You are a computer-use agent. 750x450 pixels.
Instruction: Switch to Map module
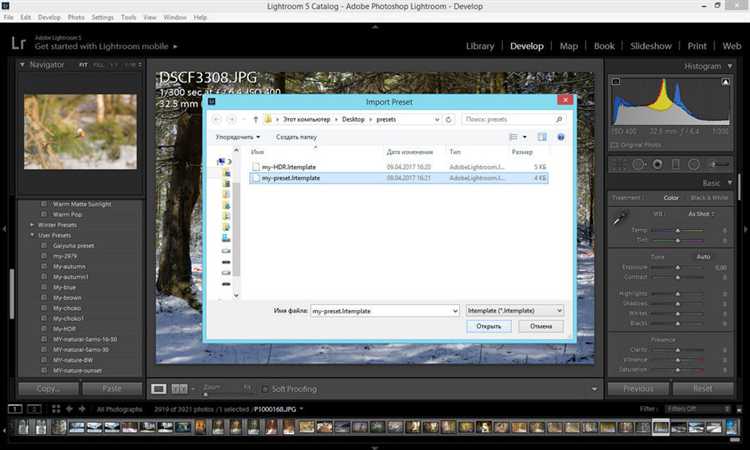pyautogui.click(x=568, y=46)
